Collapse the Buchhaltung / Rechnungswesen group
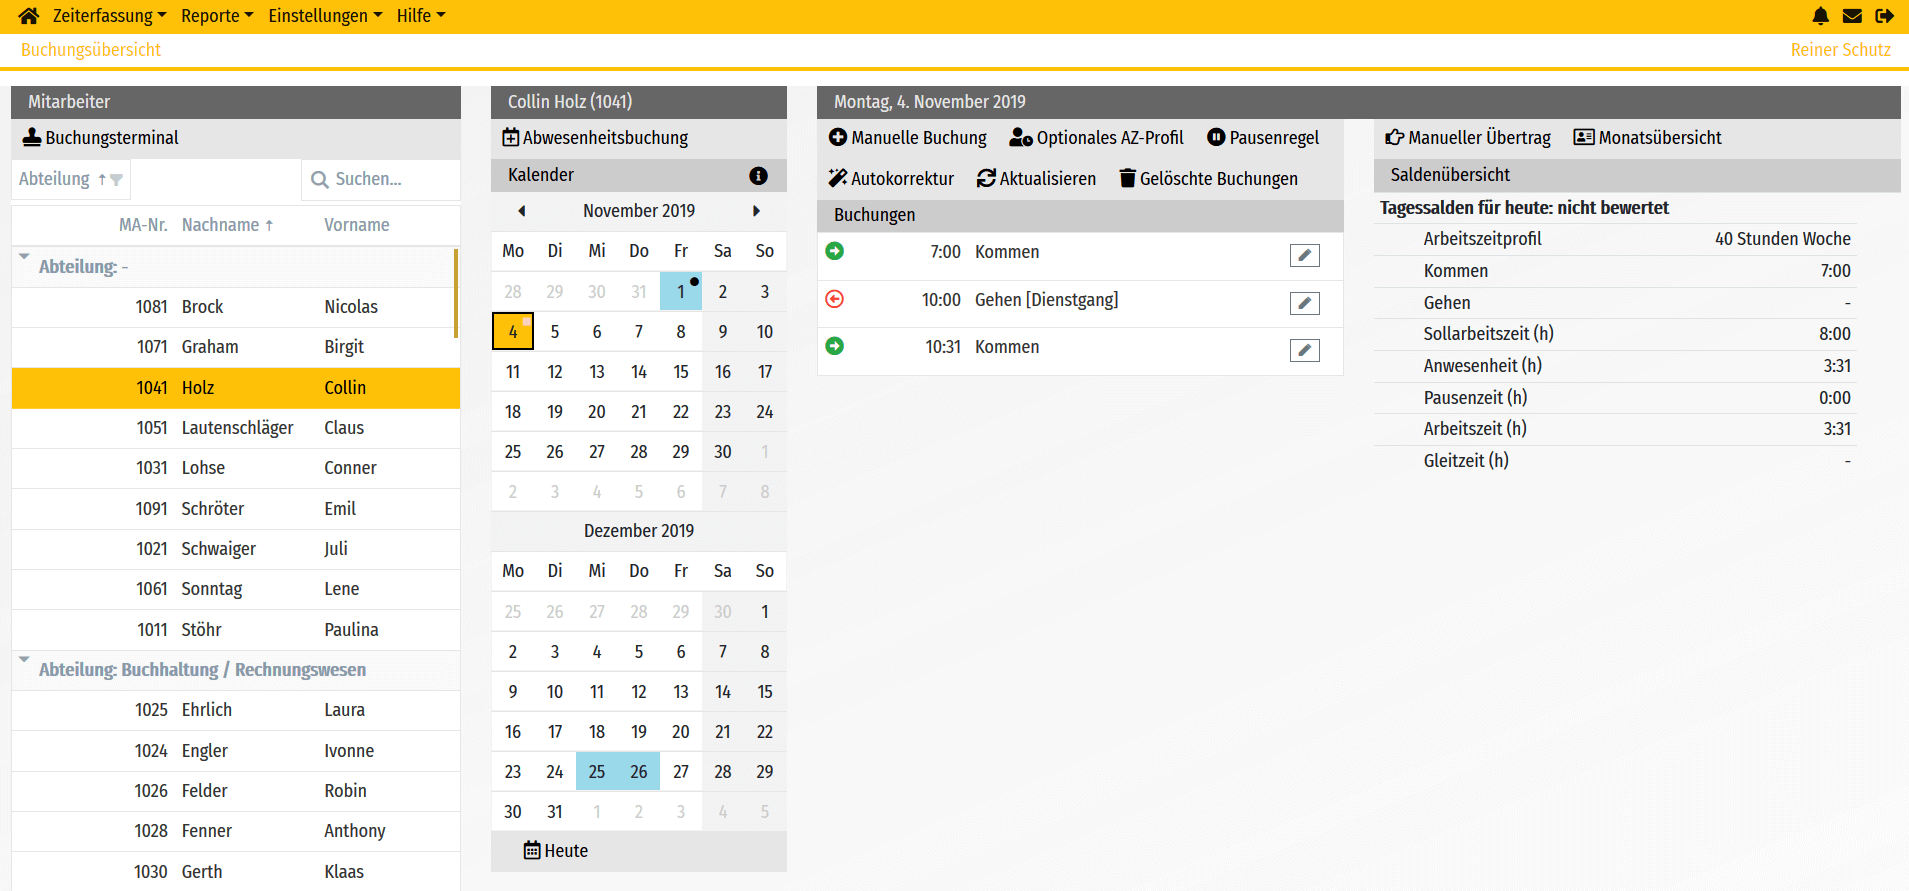 coord(24,660)
